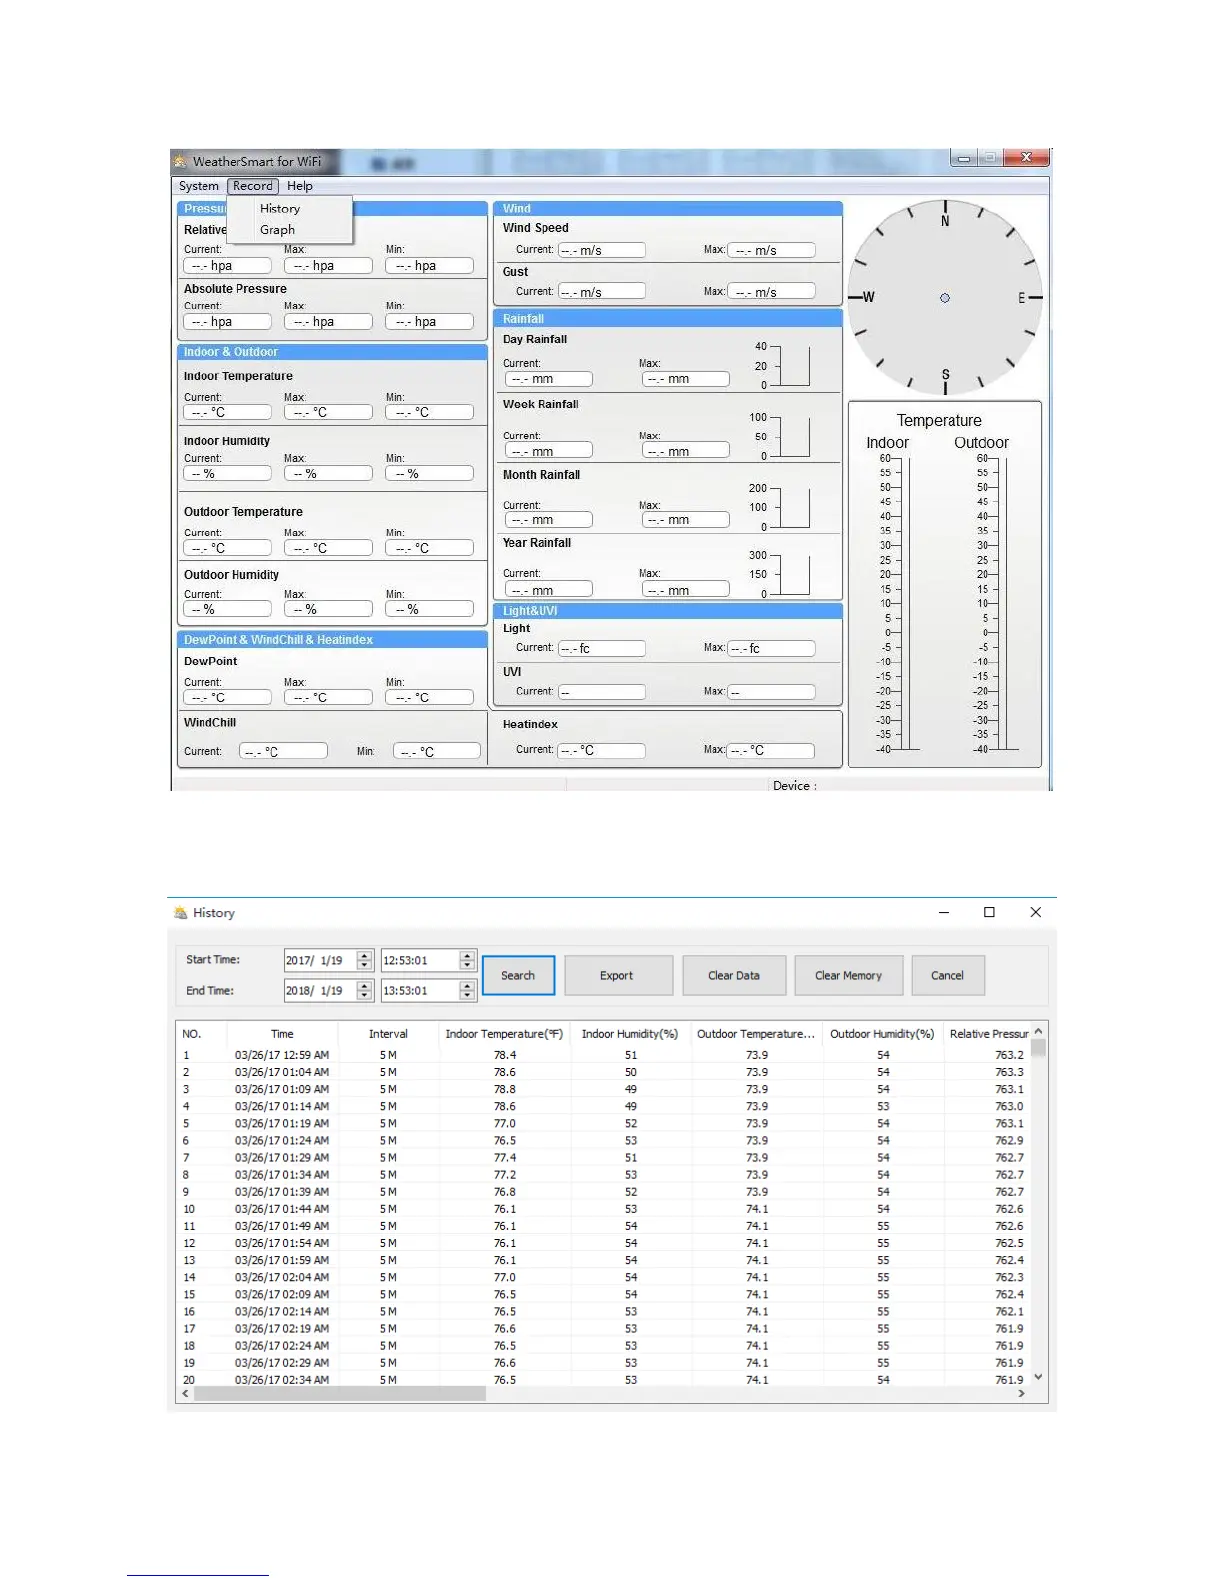Click the History window title icon
The height and width of the screenshot is (1584, 1224).
pos(180,913)
